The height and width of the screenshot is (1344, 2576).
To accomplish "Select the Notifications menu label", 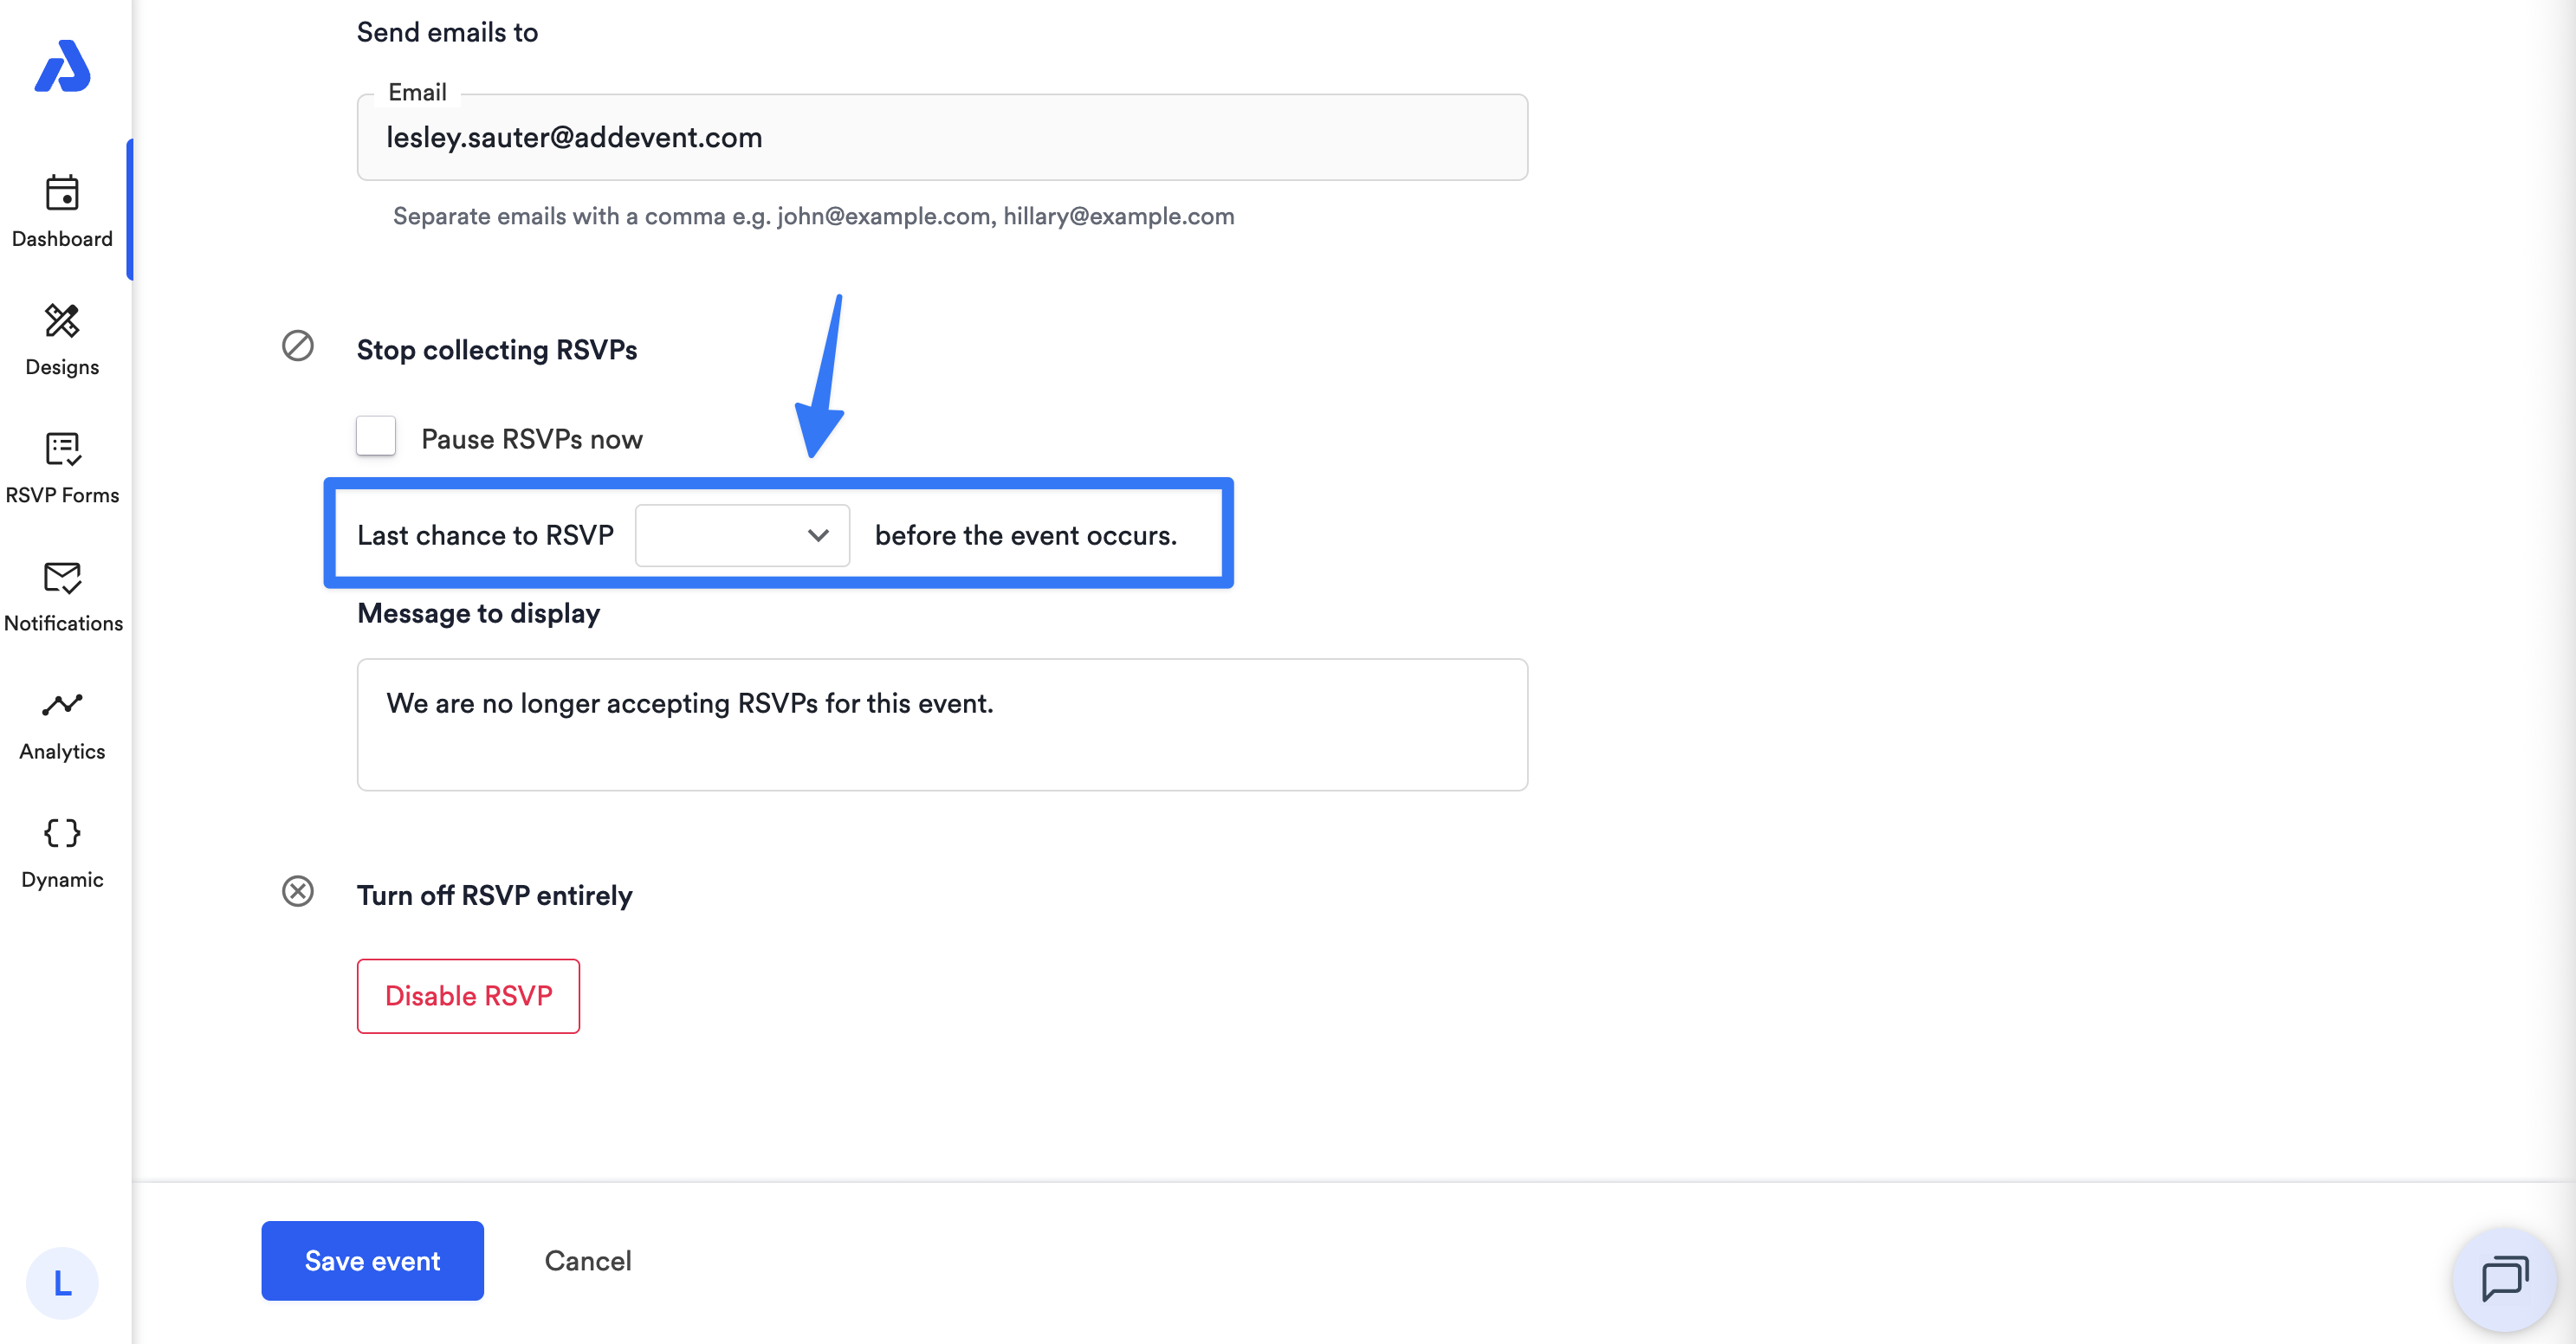I will [x=64, y=623].
